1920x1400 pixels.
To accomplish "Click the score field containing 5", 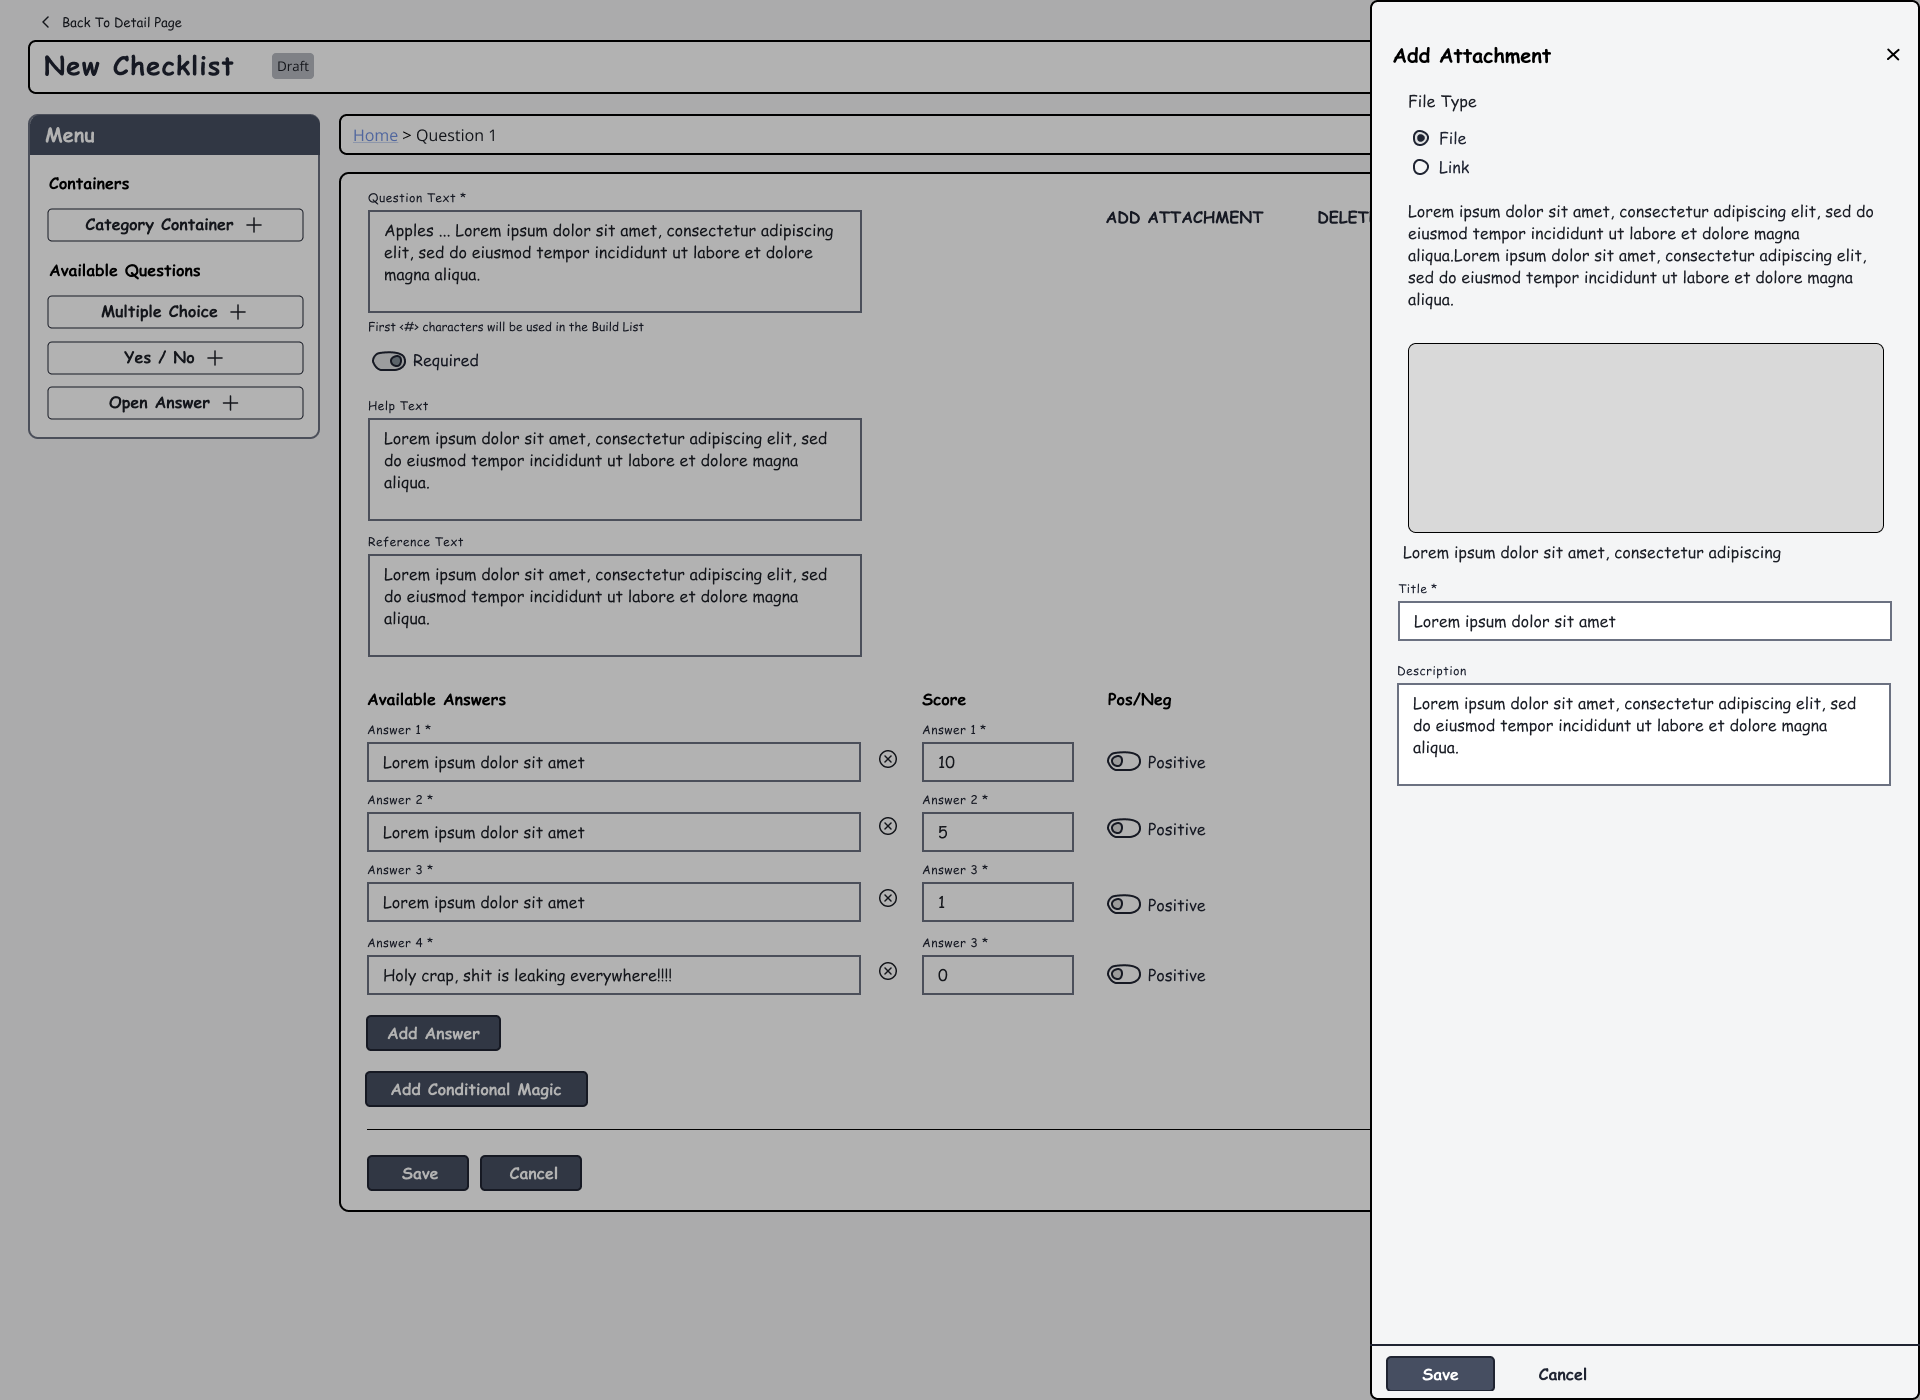I will point(997,832).
